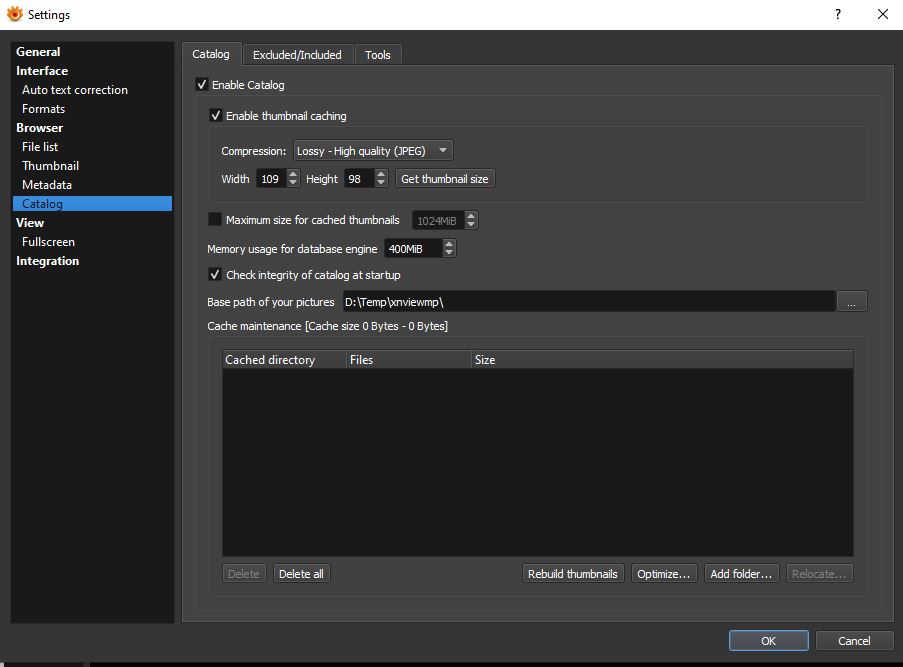Open the Tools tab

(x=378, y=55)
